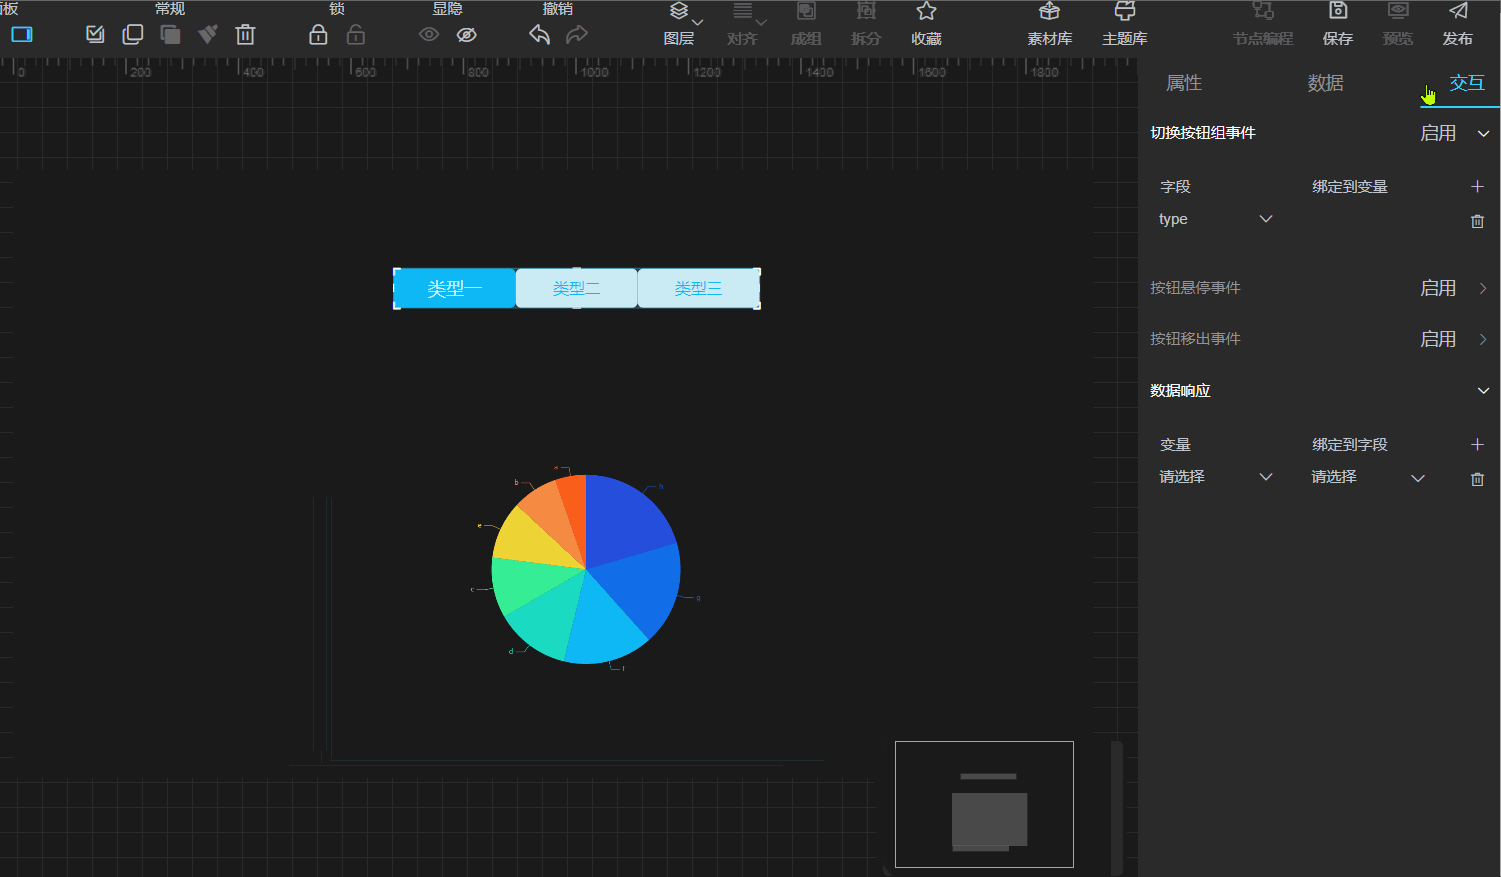This screenshot has height=877, width=1501.
Task: Delete the 数据响应 variable row with trash icon
Action: coord(1477,479)
